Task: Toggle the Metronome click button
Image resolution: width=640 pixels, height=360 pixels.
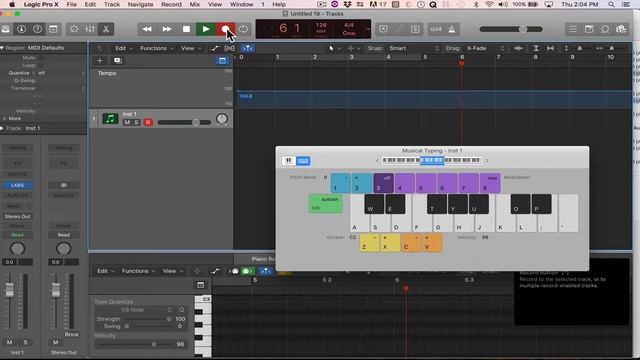Action: pyautogui.click(x=452, y=29)
